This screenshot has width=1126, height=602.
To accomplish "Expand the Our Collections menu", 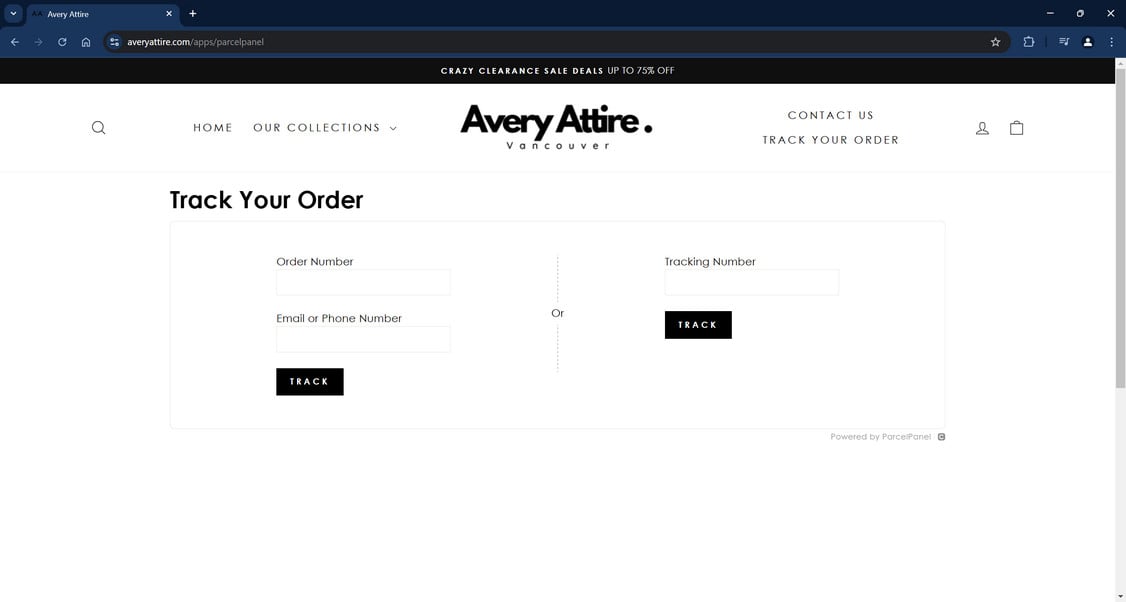I will pyautogui.click(x=325, y=128).
